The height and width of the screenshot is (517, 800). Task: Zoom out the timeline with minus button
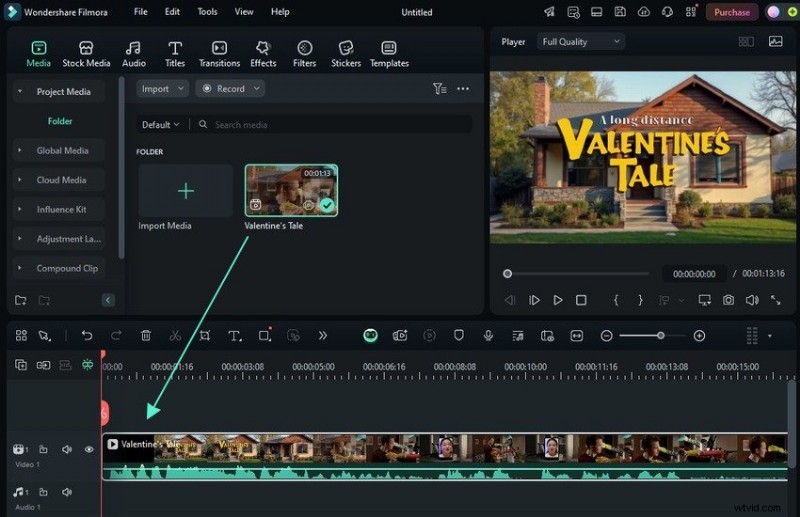[606, 335]
